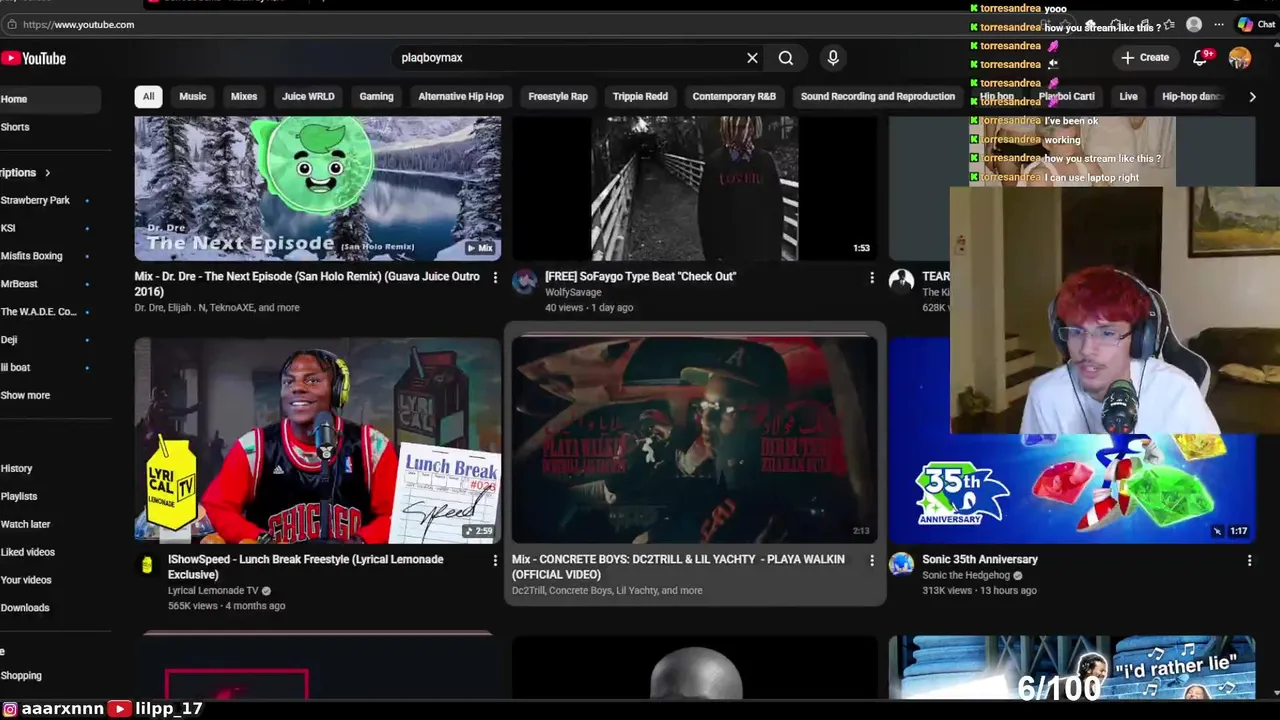Click the Create button
1280x720 pixels.
tap(1145, 58)
